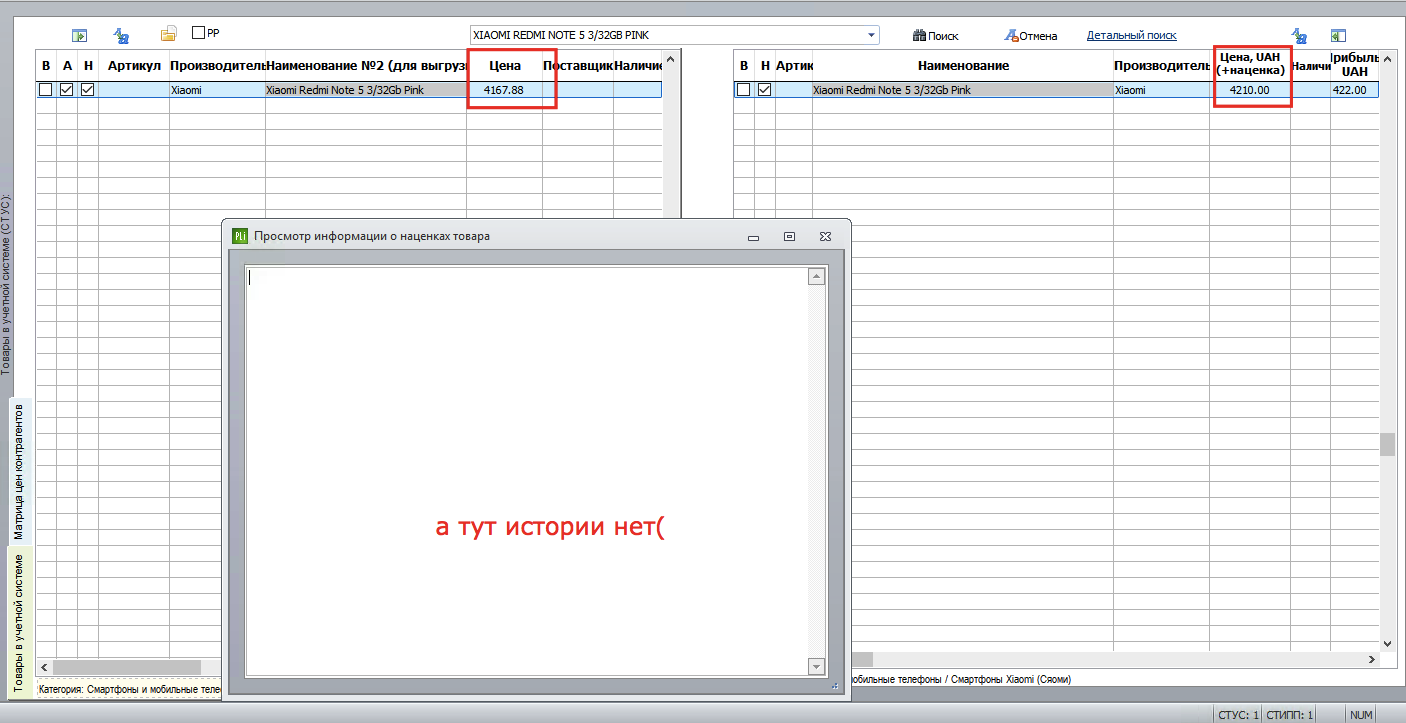Click the Поиск search button
Image resolution: width=1406 pixels, height=723 pixels.
click(x=936, y=36)
